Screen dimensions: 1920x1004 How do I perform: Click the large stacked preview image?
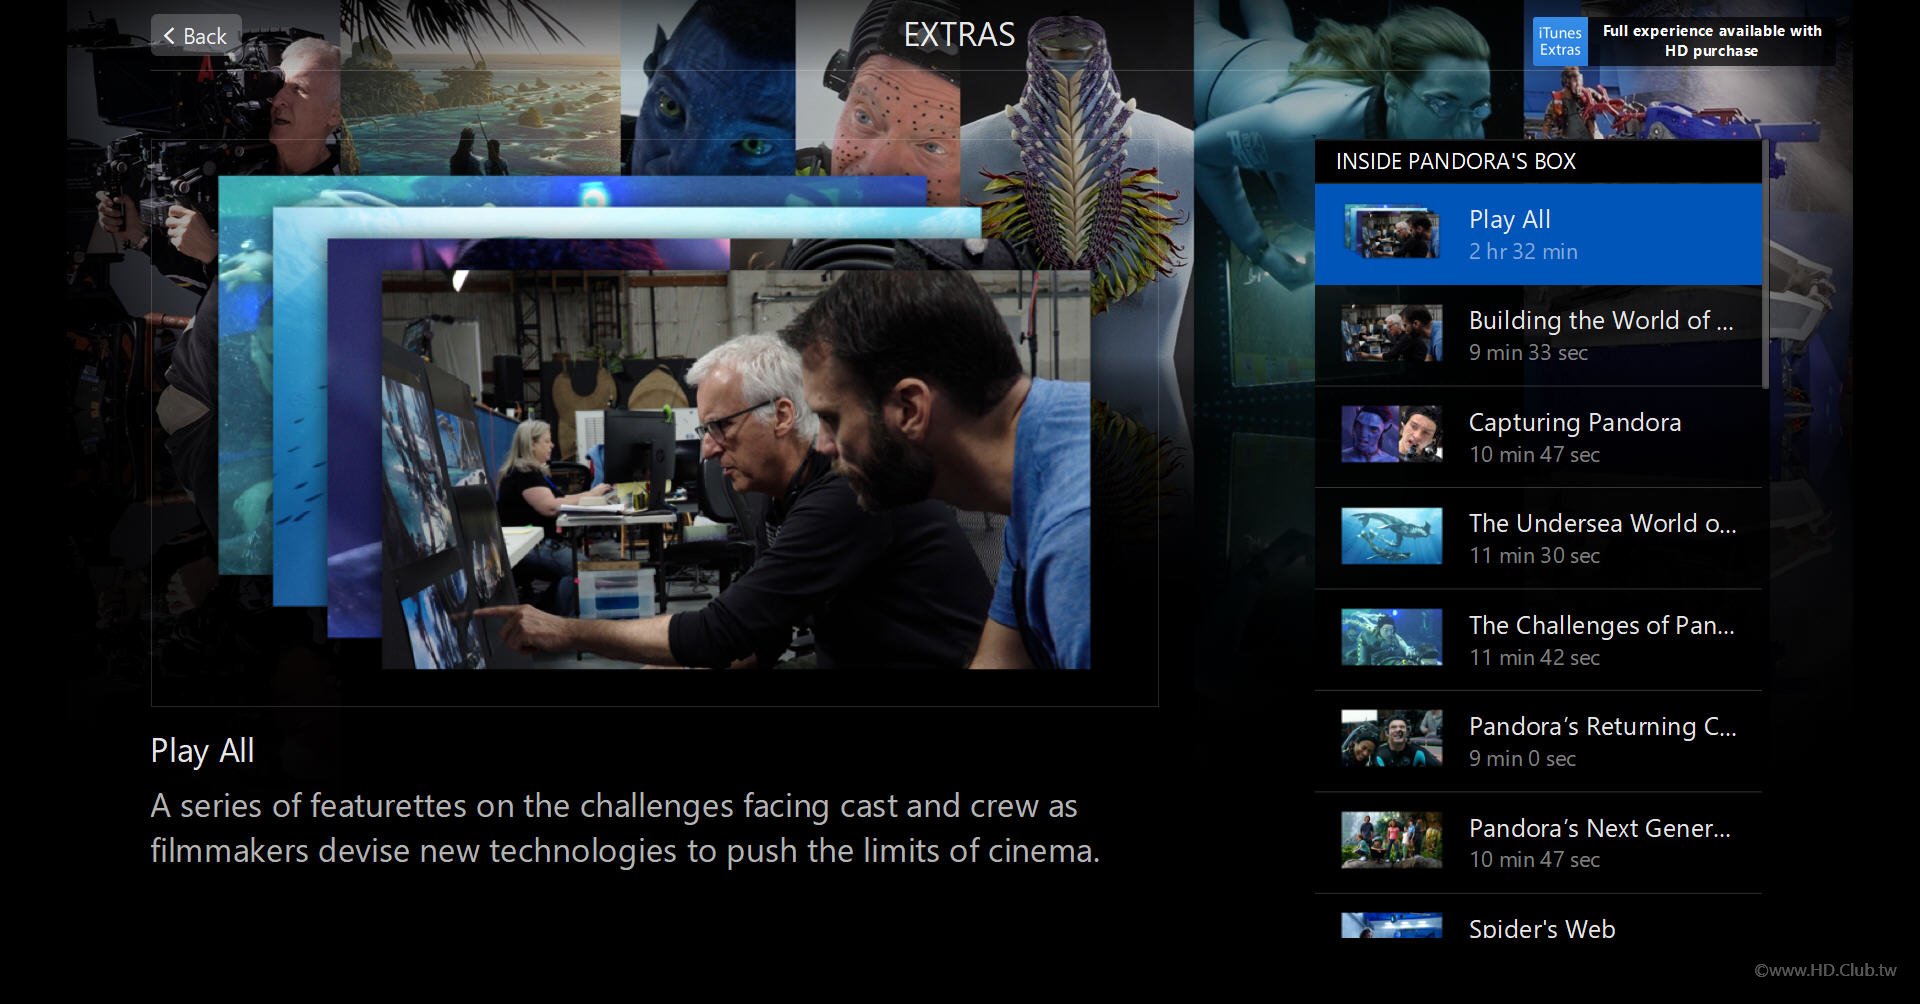click(654, 423)
